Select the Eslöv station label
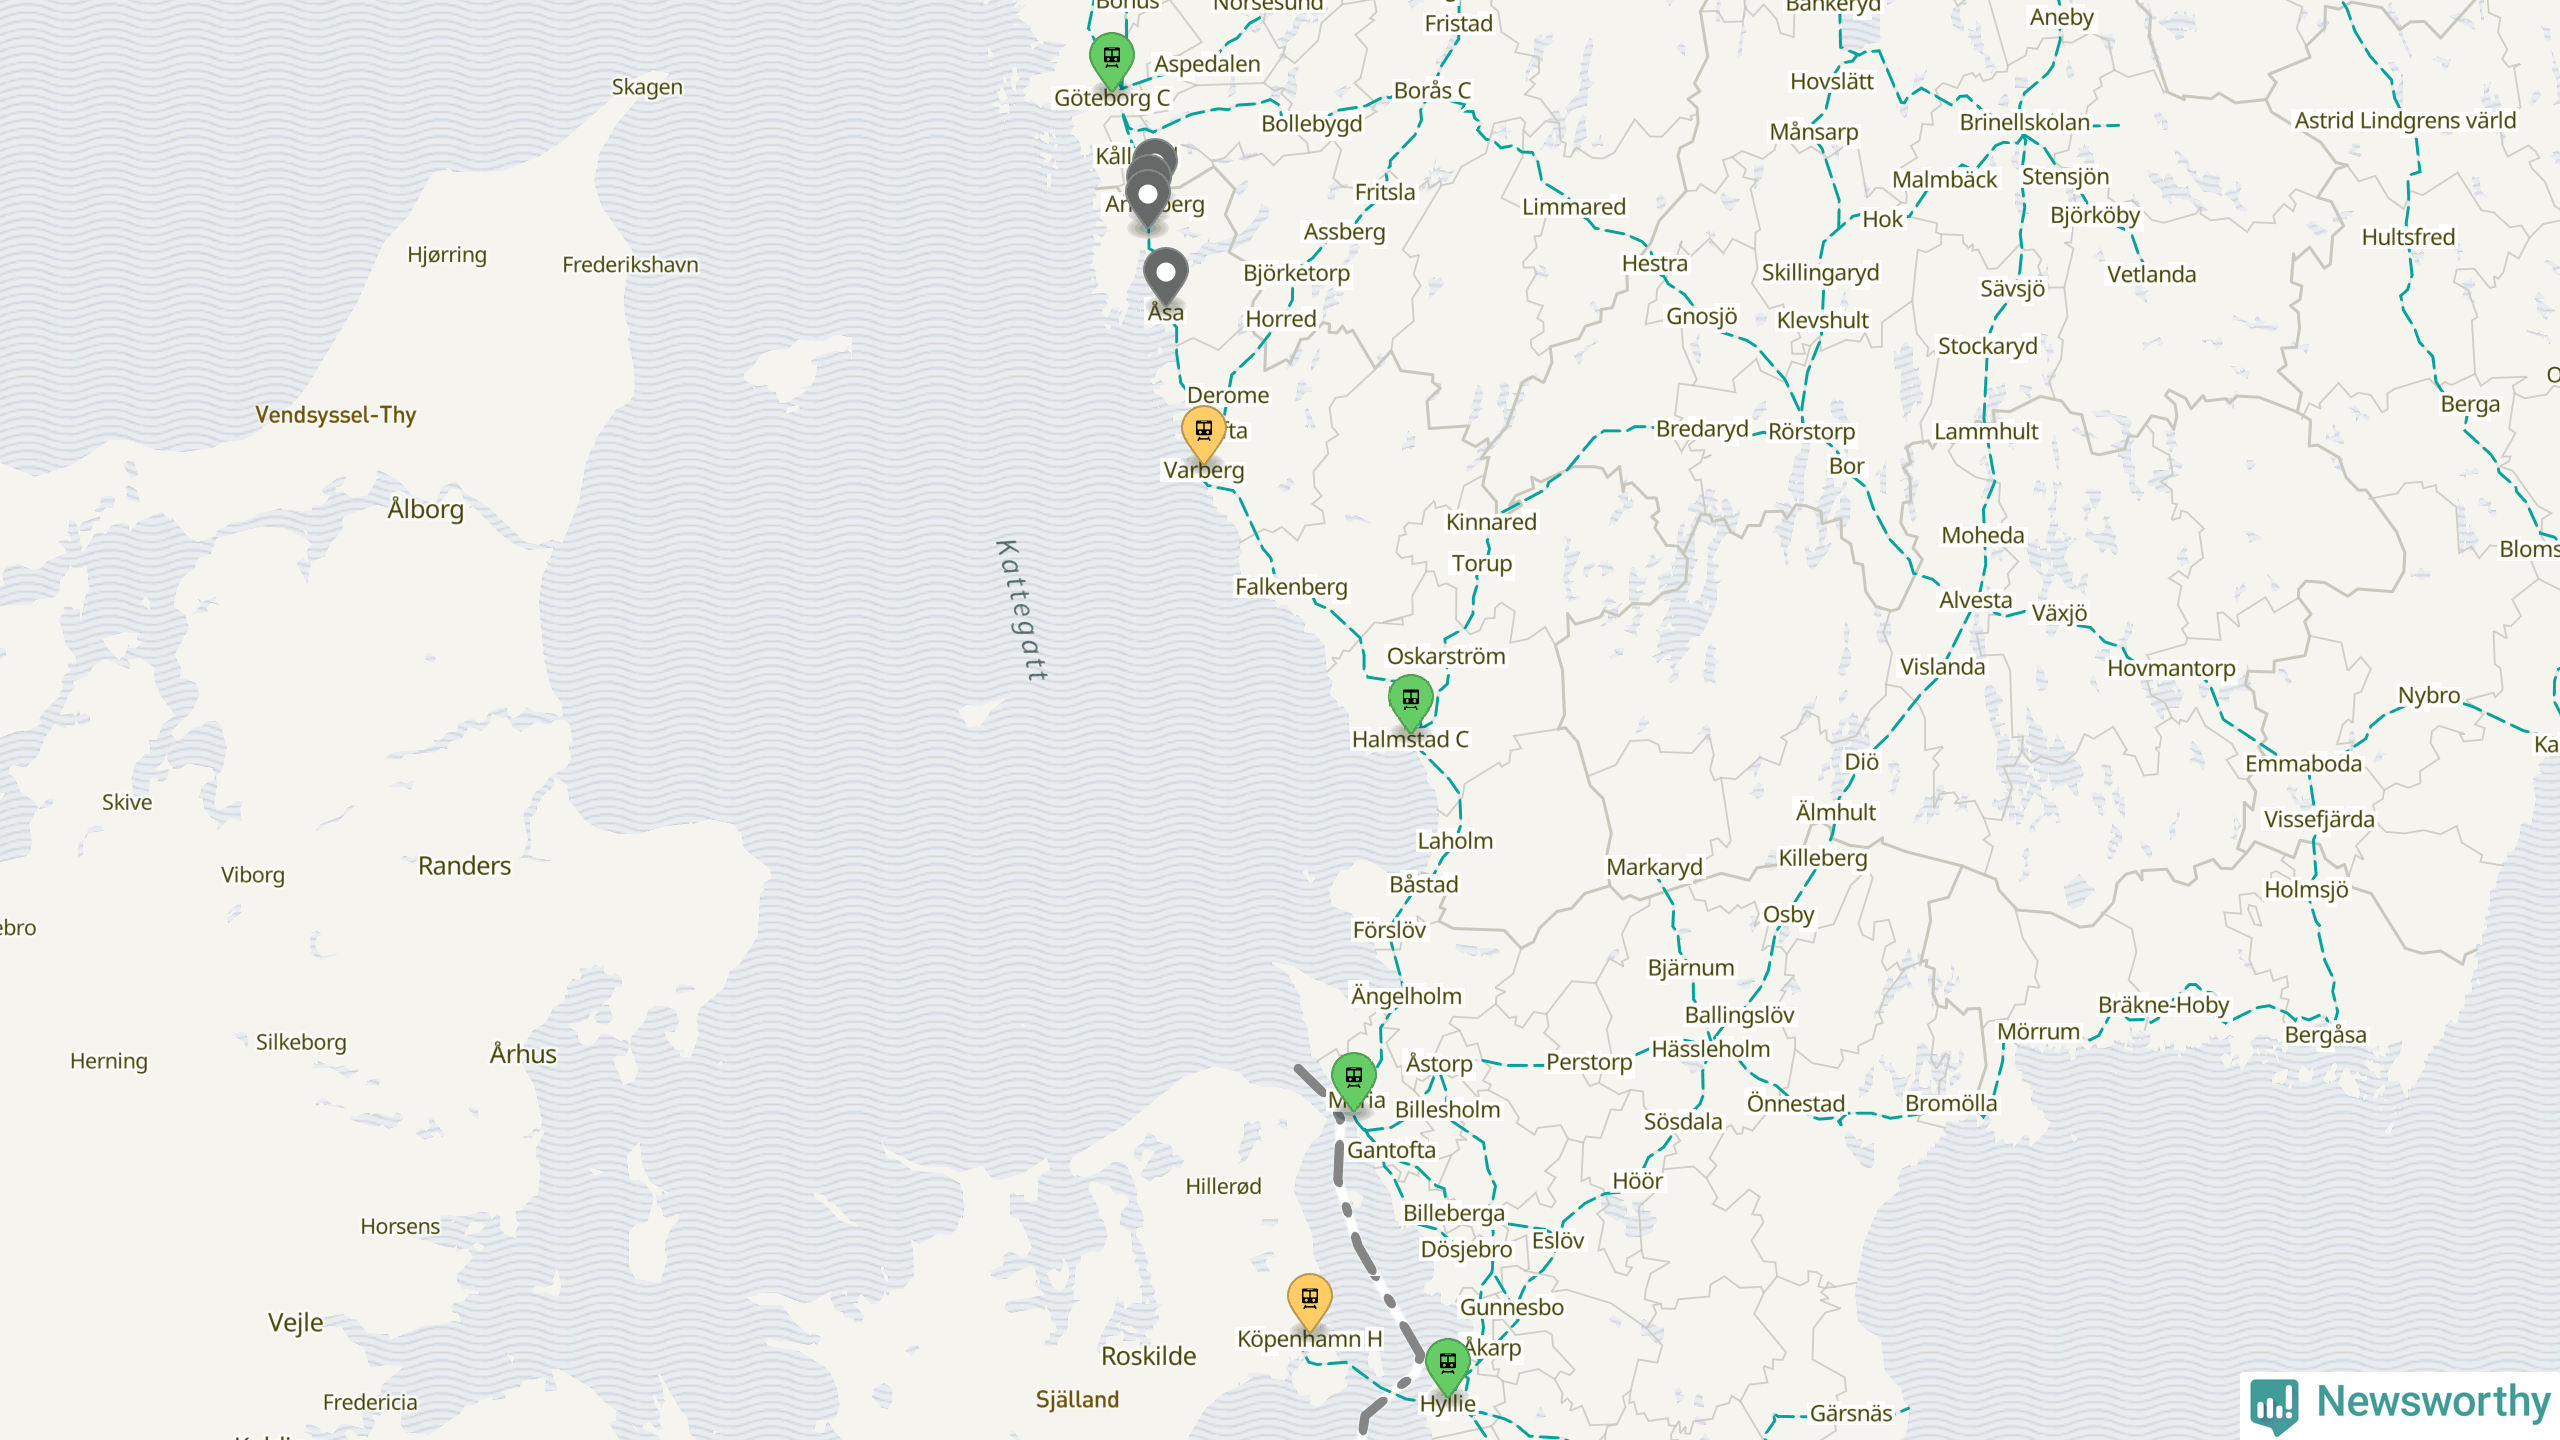The height and width of the screenshot is (1440, 2560). [x=1558, y=1241]
